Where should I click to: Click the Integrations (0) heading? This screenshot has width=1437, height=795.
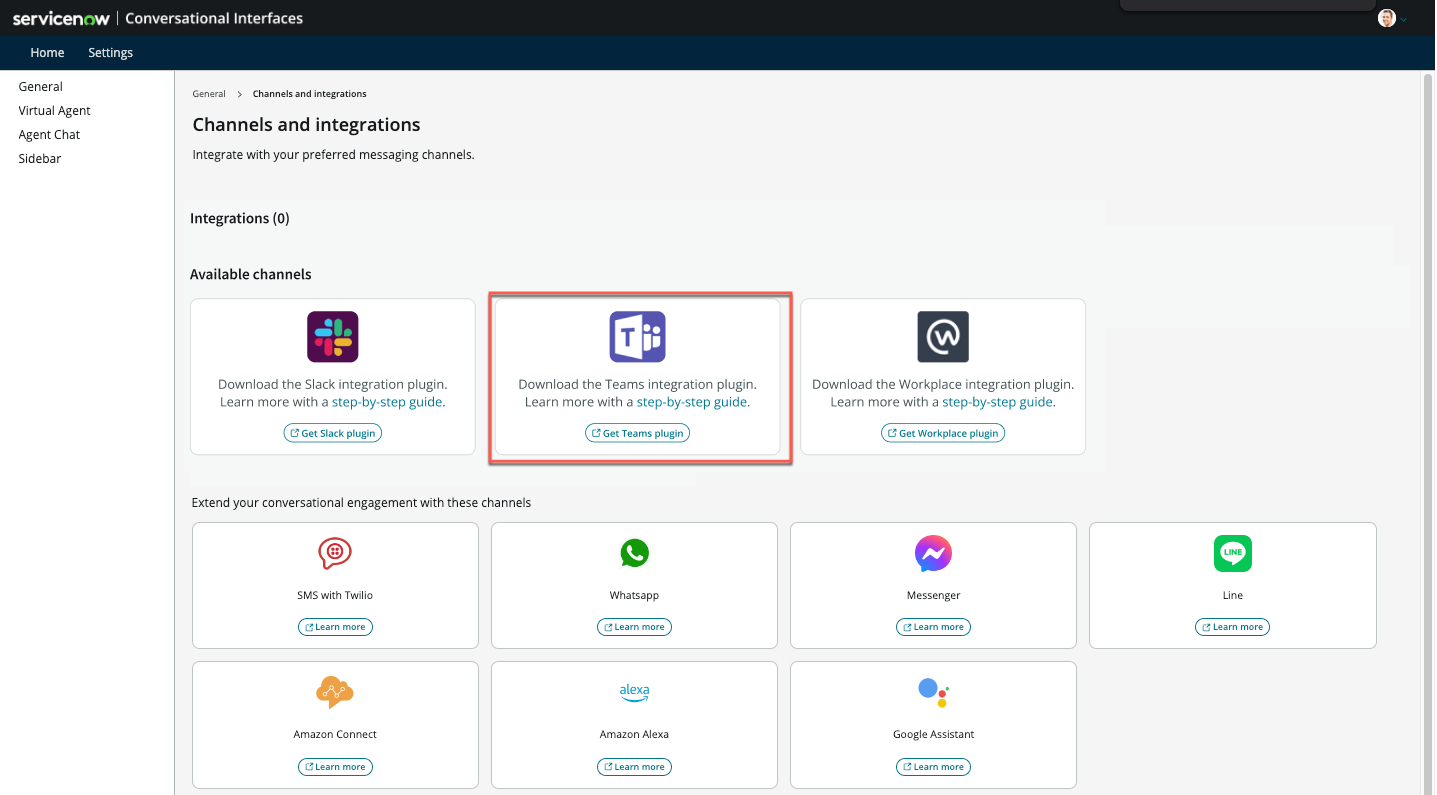(x=240, y=218)
